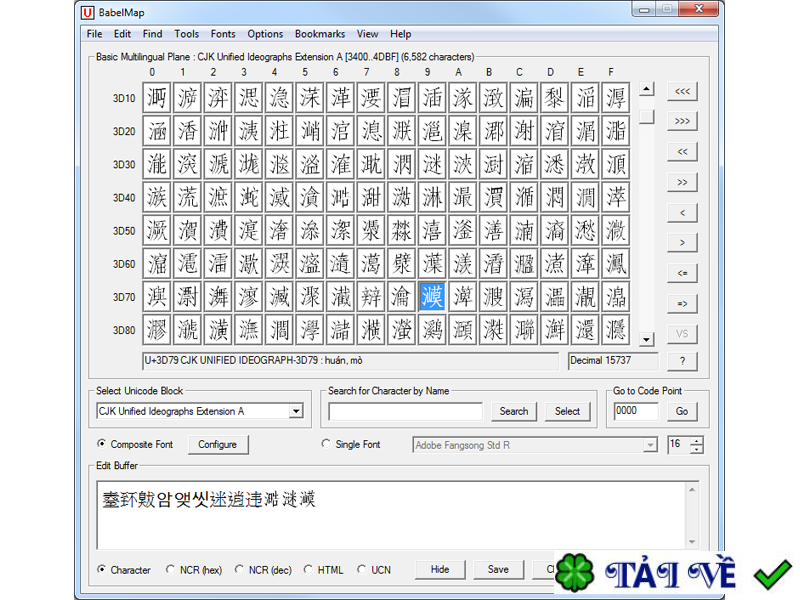Click the <<< jump-back navigation button
Viewport: 800px width, 600px height.
[682, 91]
